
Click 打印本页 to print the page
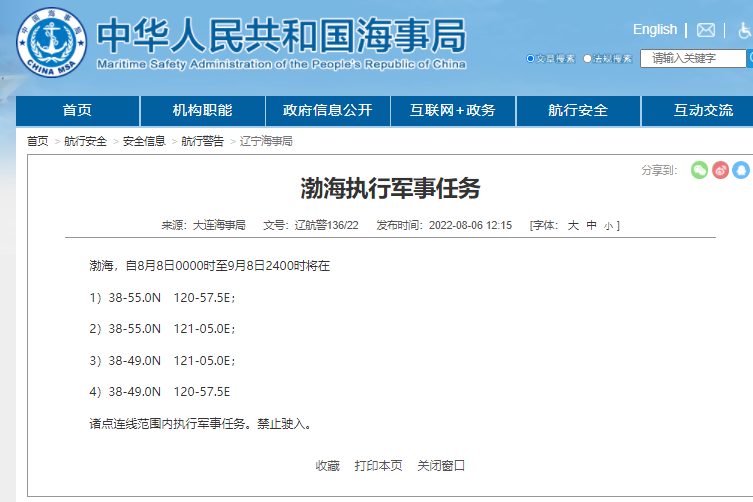[378, 465]
